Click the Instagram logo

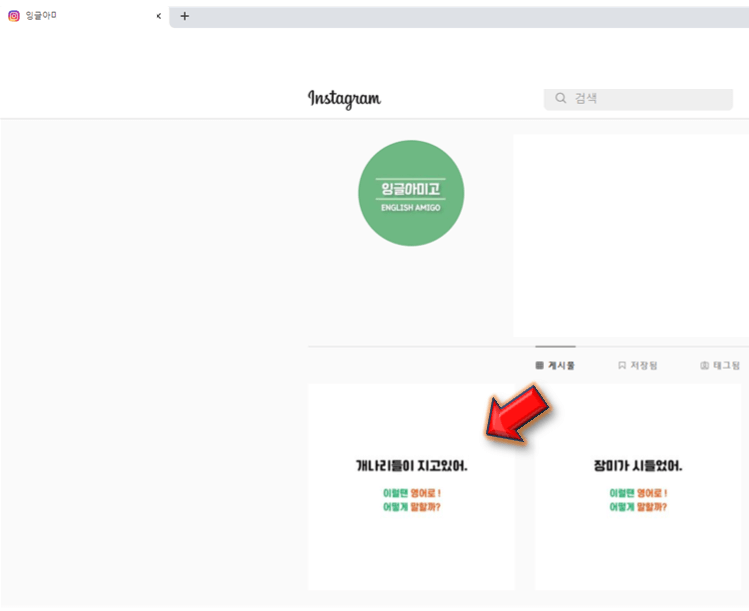[344, 99]
